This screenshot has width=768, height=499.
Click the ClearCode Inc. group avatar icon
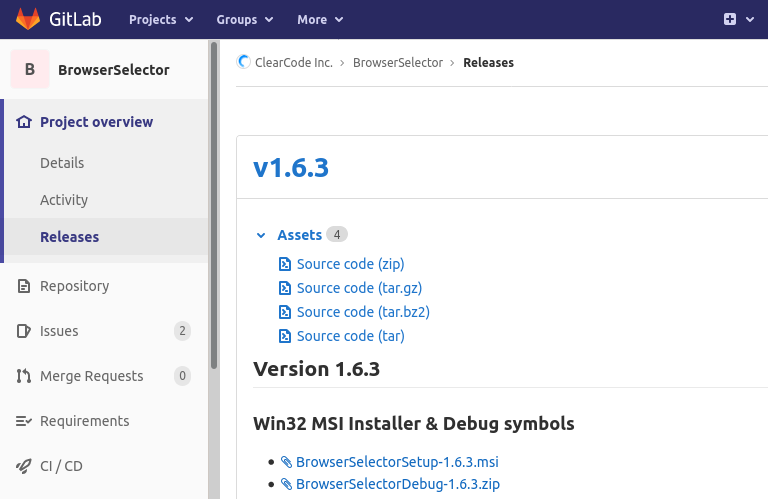coord(243,62)
